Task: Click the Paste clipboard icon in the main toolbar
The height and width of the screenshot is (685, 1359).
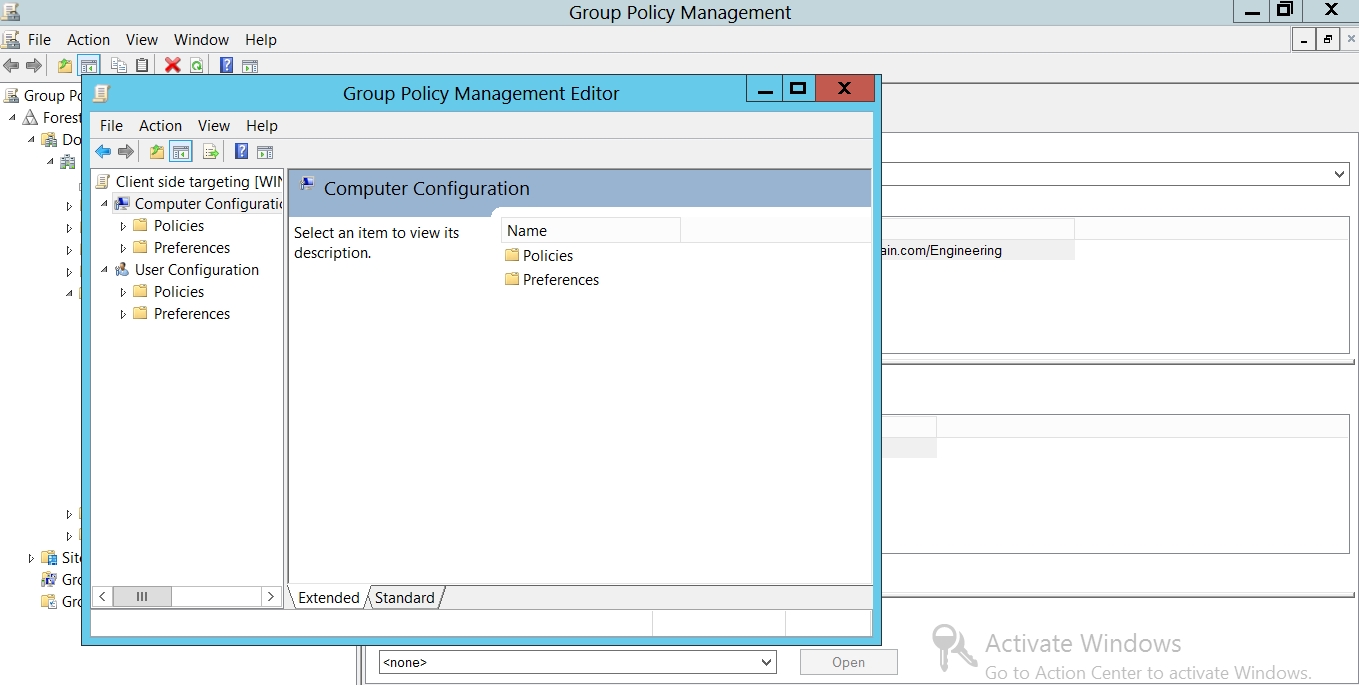Action: pyautogui.click(x=142, y=66)
